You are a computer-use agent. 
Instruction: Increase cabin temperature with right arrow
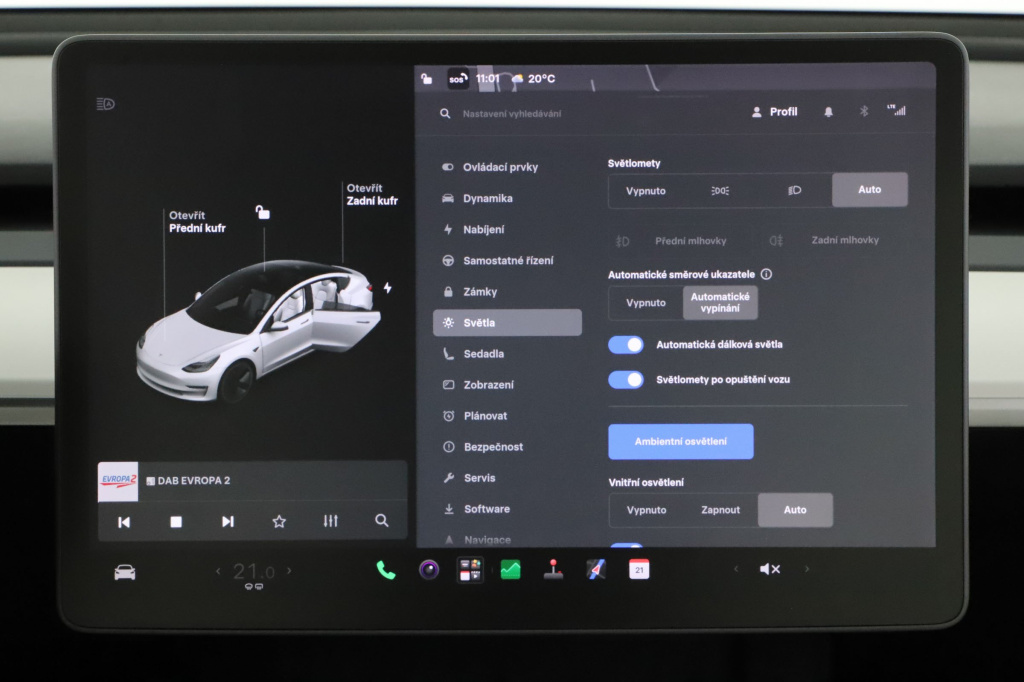point(289,571)
